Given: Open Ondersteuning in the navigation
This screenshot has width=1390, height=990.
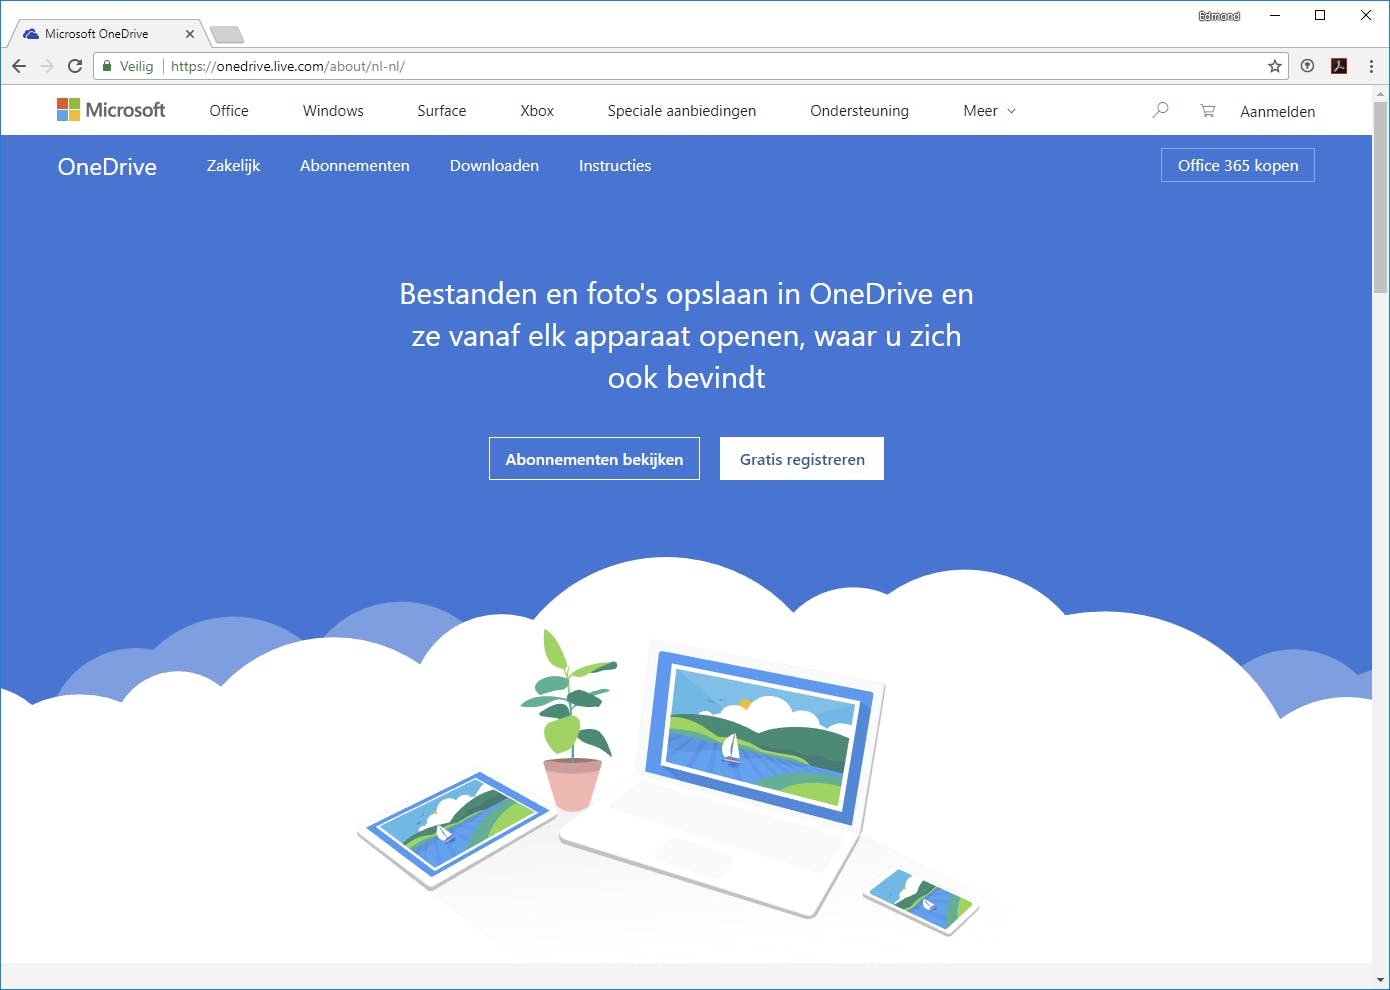Looking at the screenshot, I should click(x=860, y=111).
